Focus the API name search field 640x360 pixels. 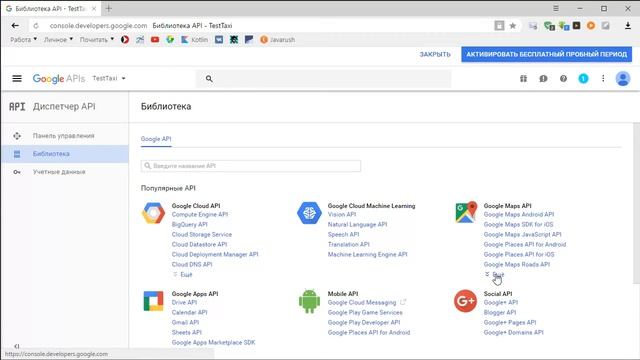click(x=251, y=166)
